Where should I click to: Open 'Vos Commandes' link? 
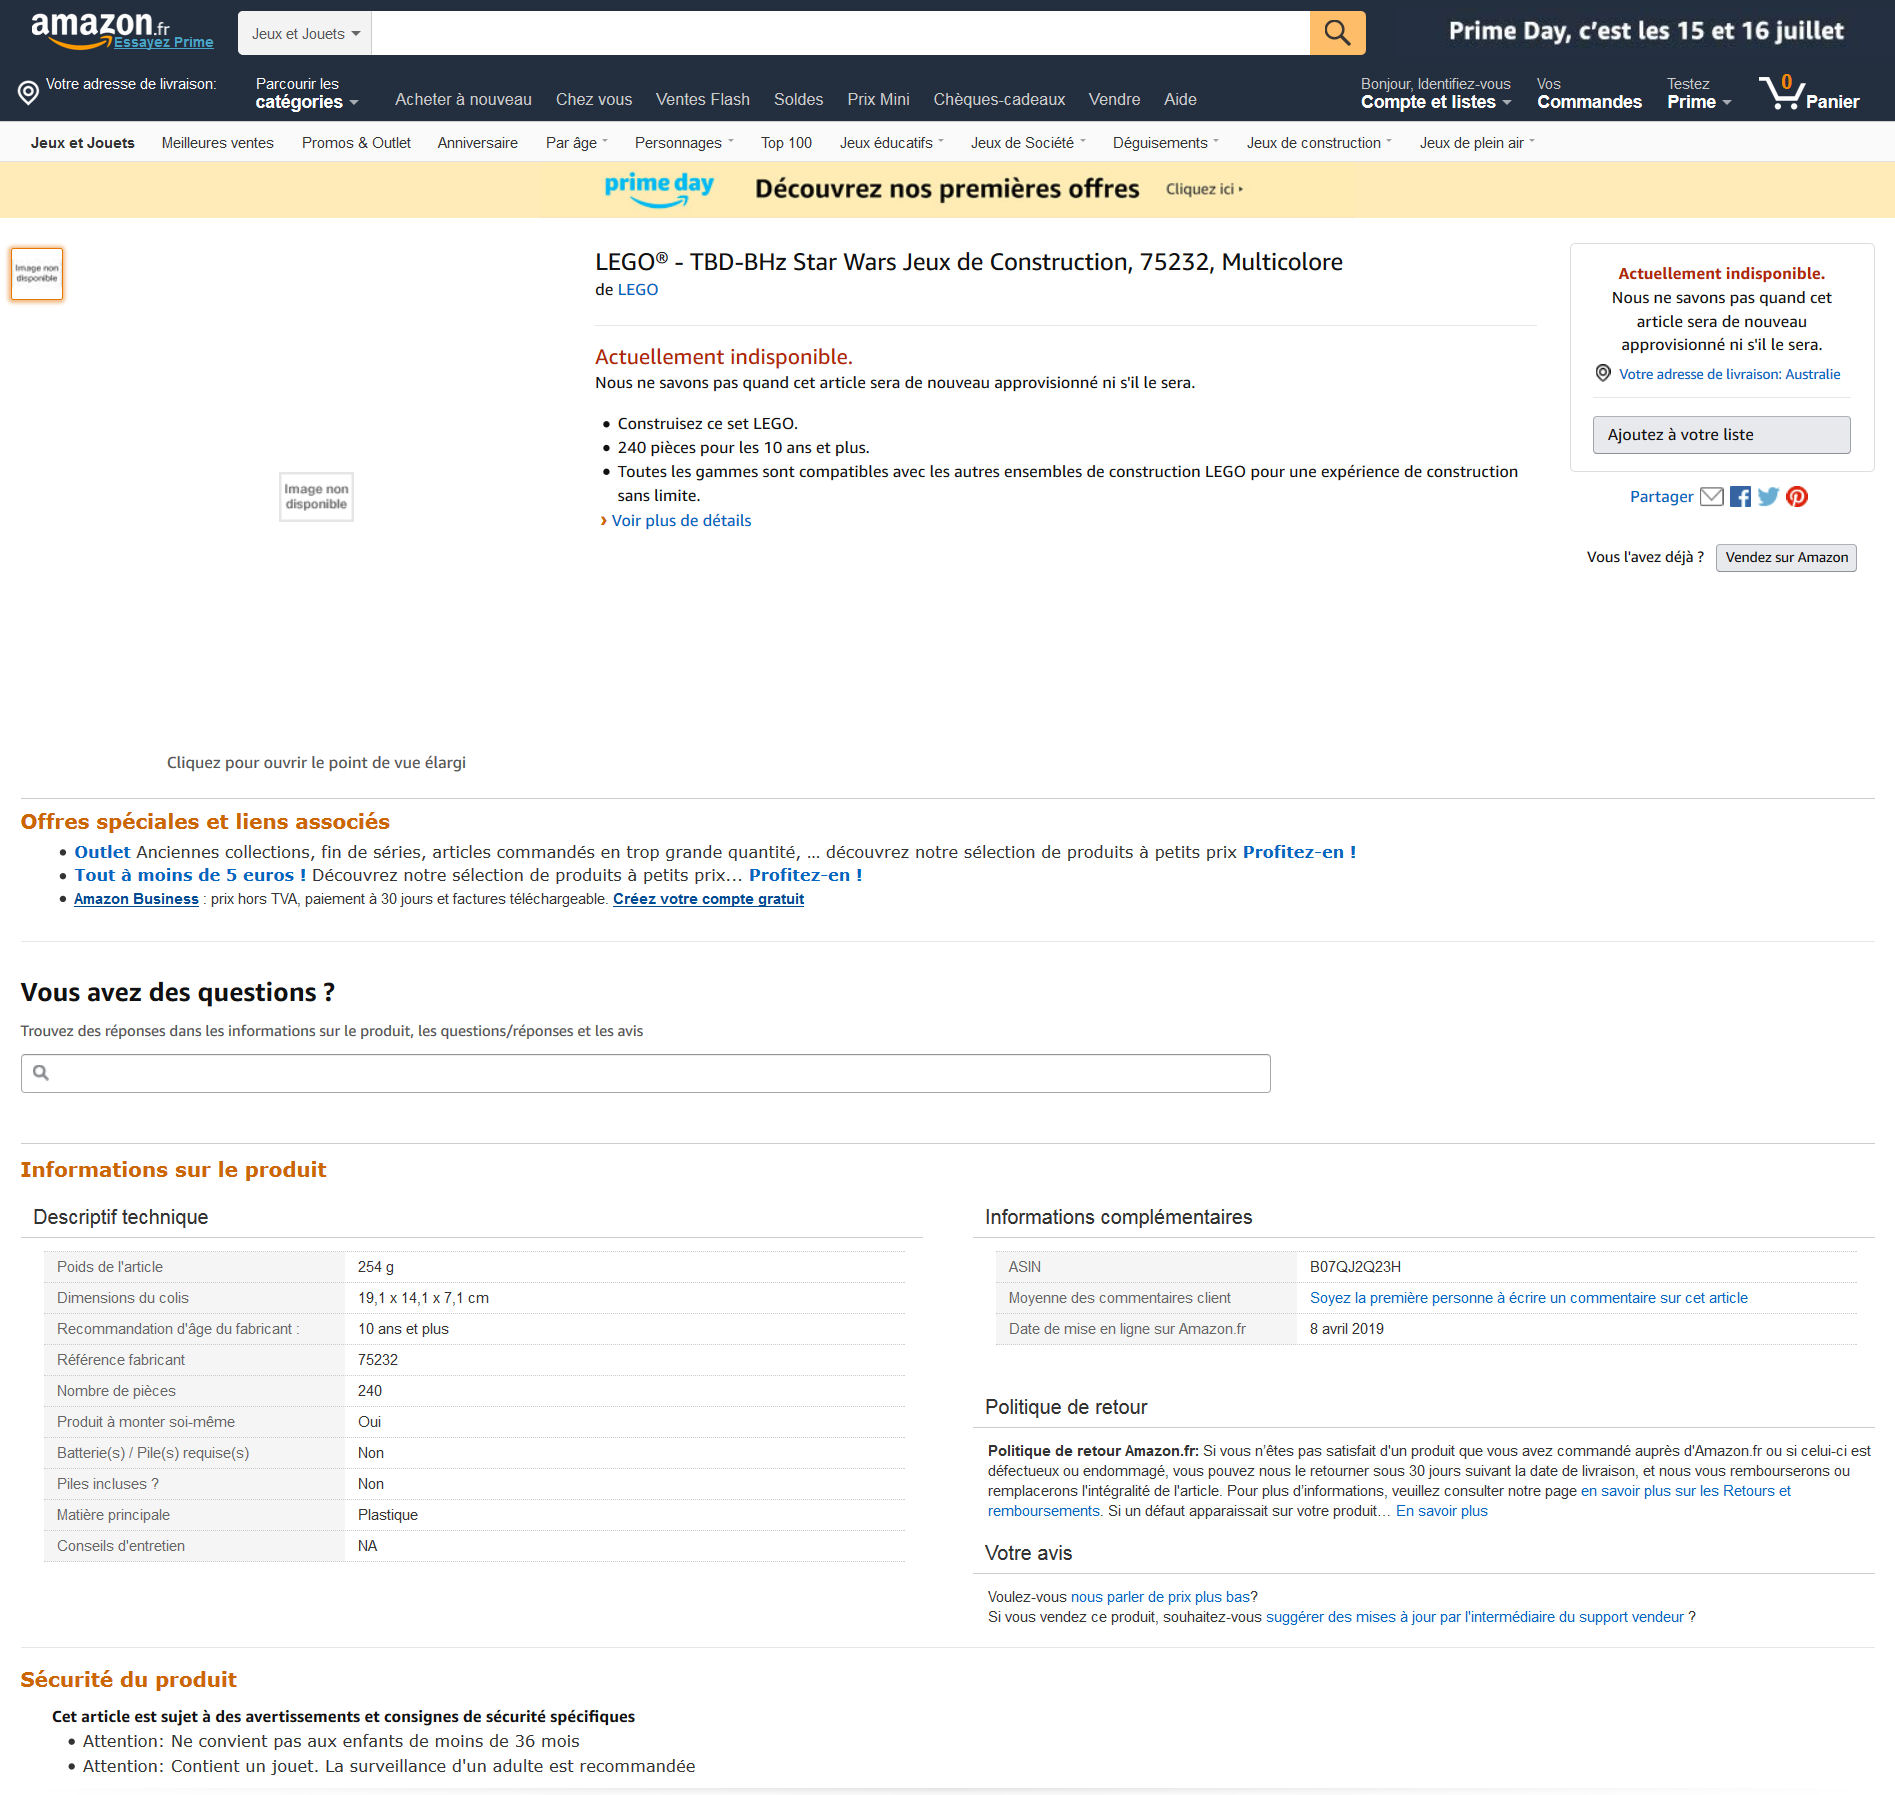(x=1589, y=93)
